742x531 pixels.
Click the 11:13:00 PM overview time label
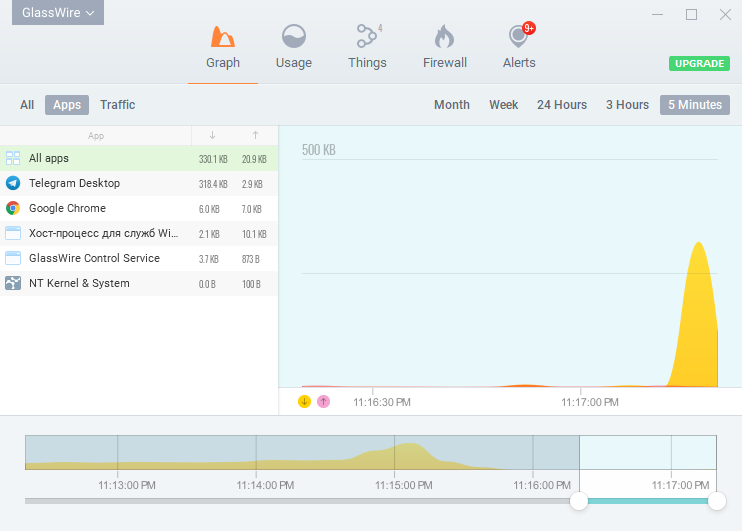(127, 485)
